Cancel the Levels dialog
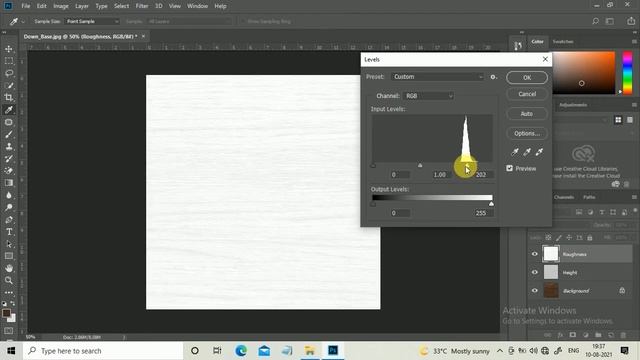 (x=527, y=94)
